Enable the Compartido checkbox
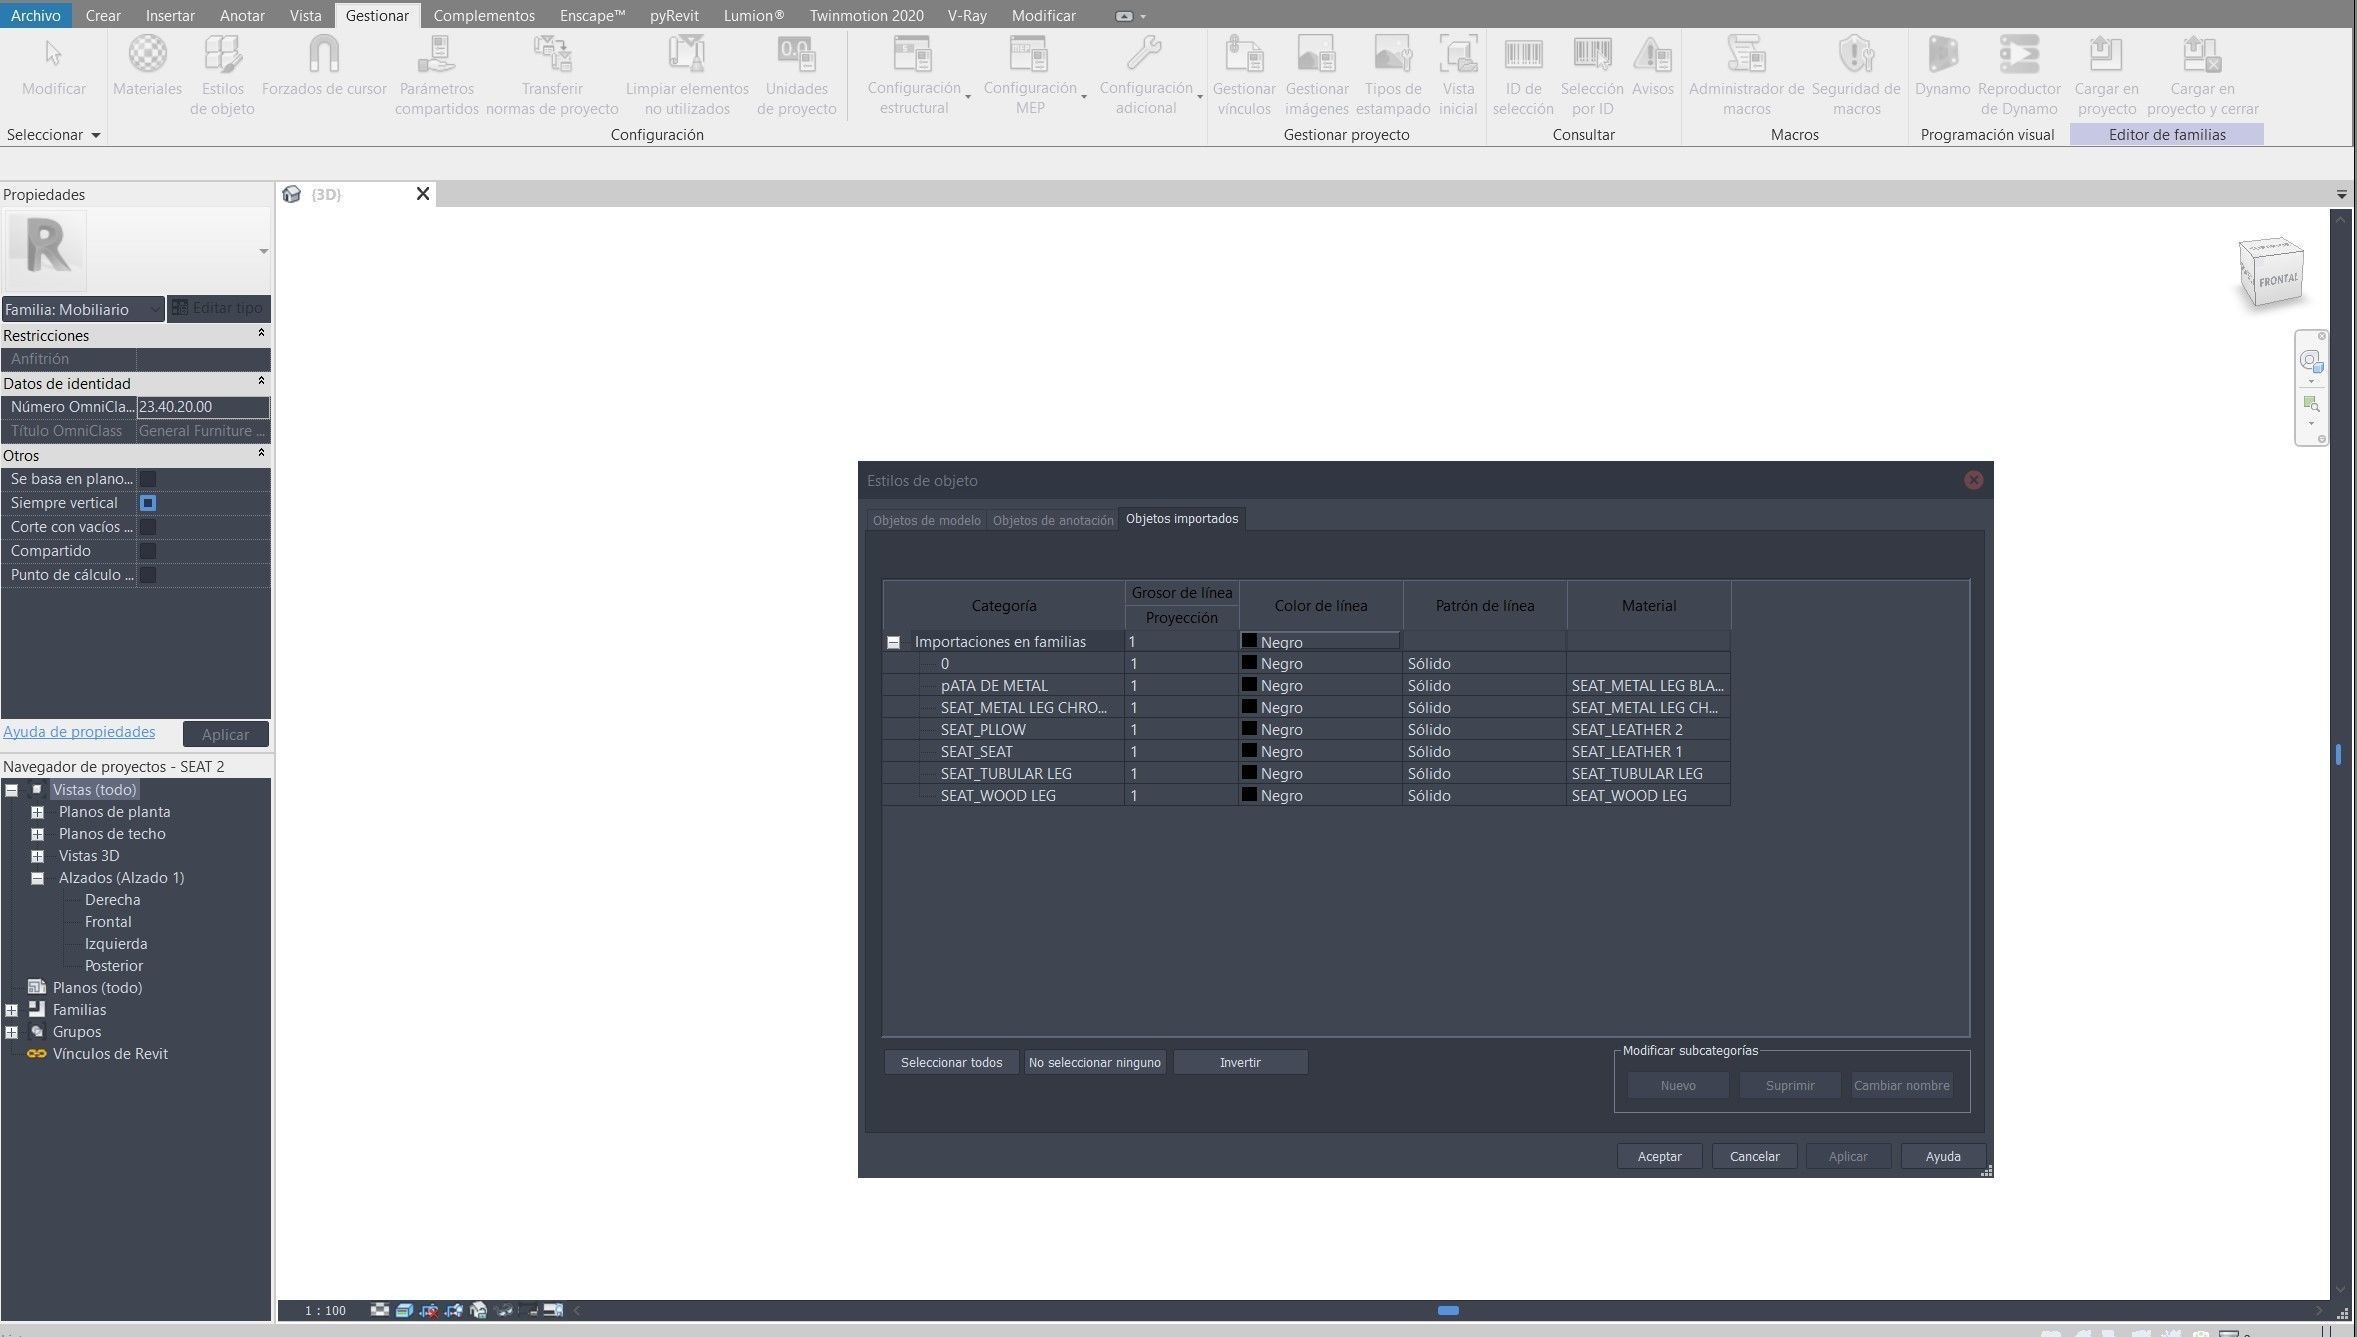 148,551
